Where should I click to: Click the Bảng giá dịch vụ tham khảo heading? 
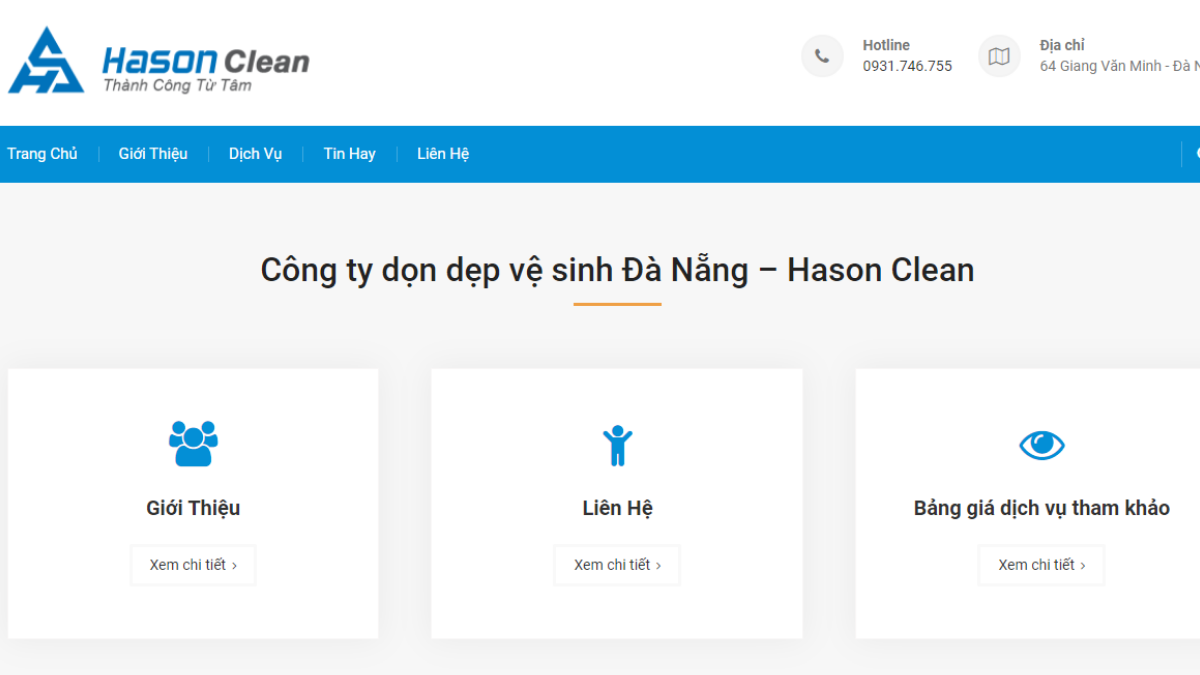click(1041, 508)
